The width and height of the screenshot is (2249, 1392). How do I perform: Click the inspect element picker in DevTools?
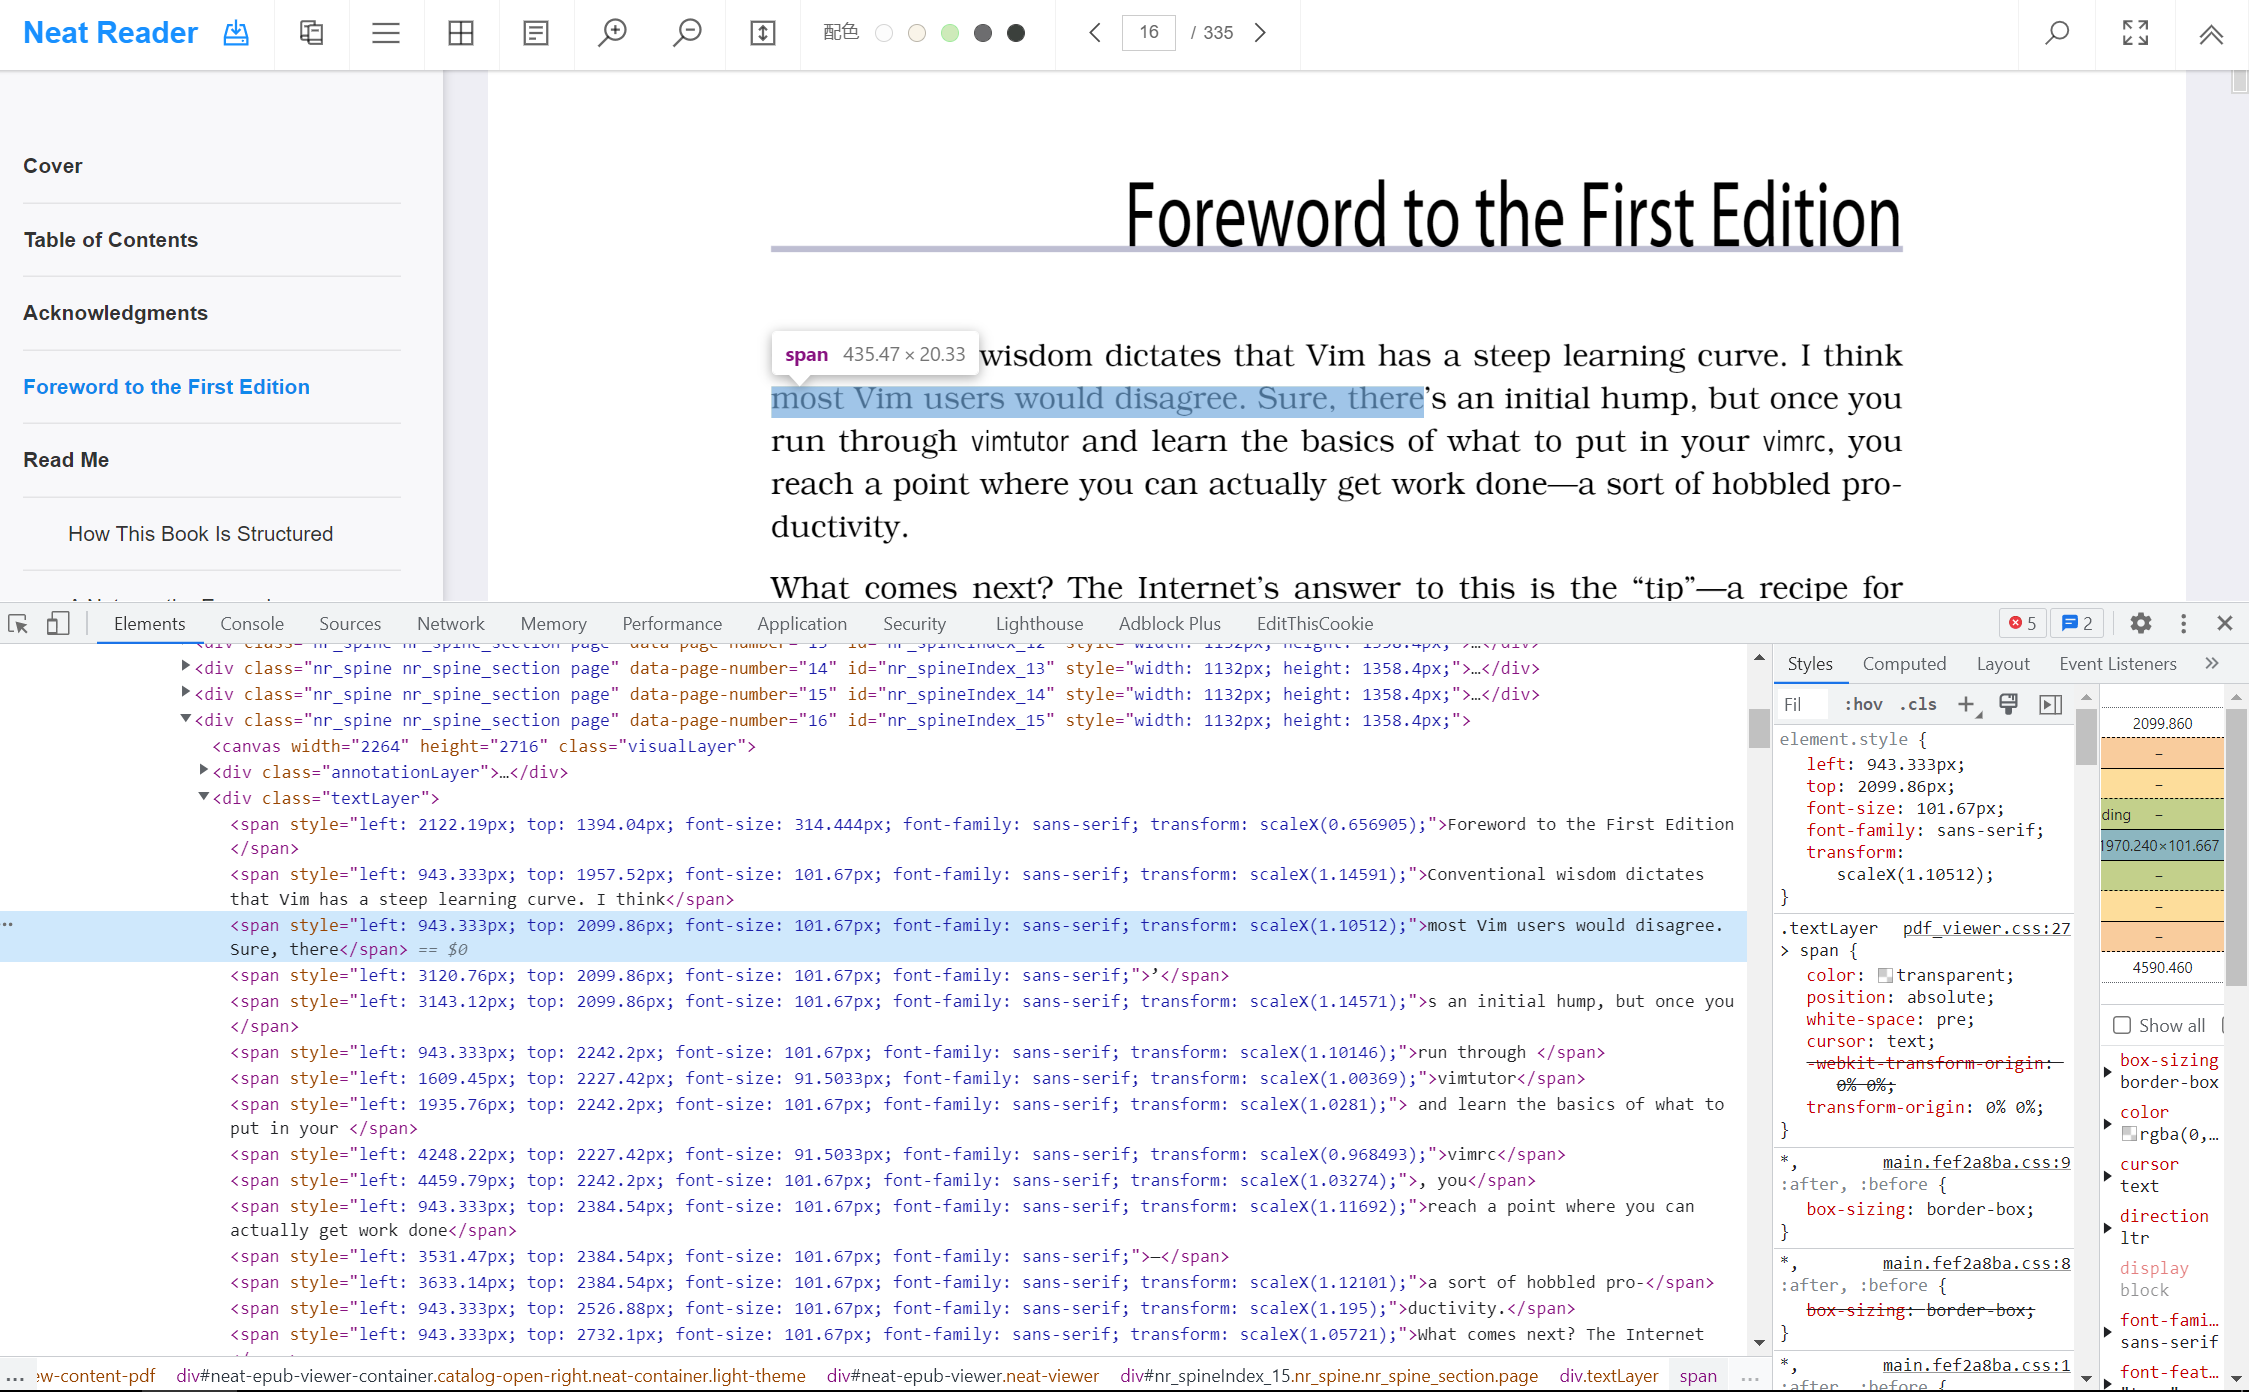coord(17,623)
